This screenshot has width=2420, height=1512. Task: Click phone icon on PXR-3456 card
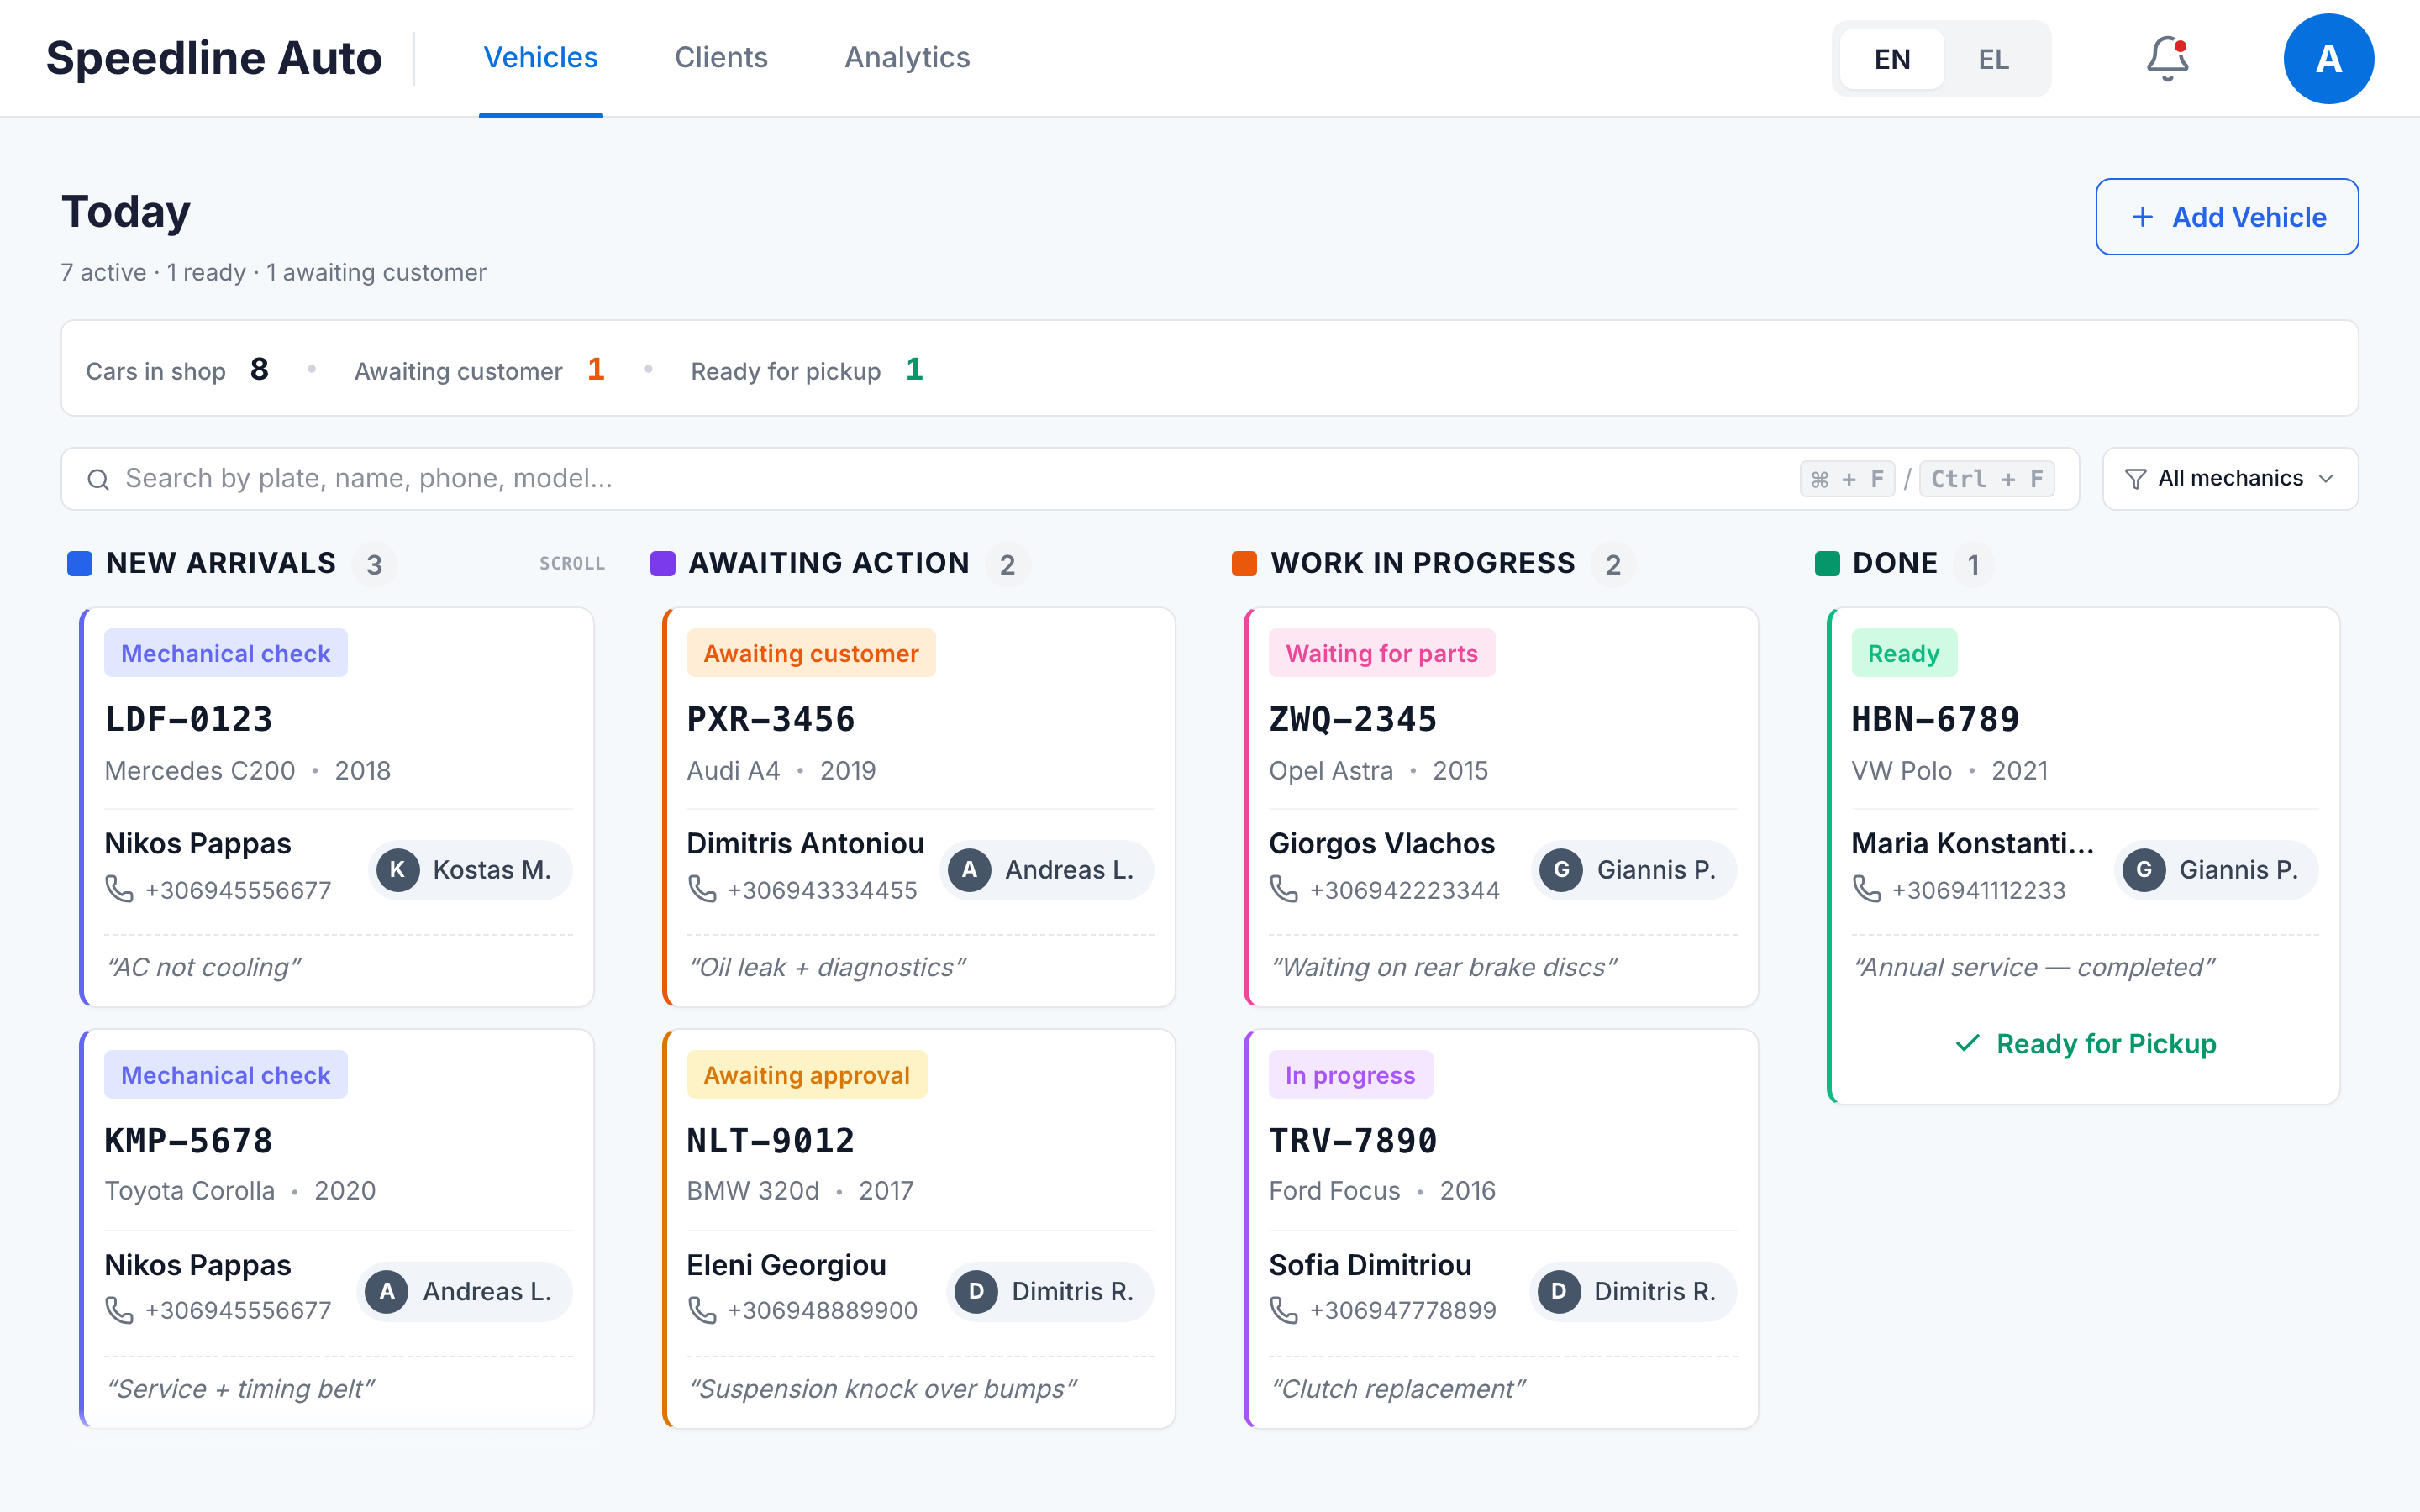click(702, 889)
